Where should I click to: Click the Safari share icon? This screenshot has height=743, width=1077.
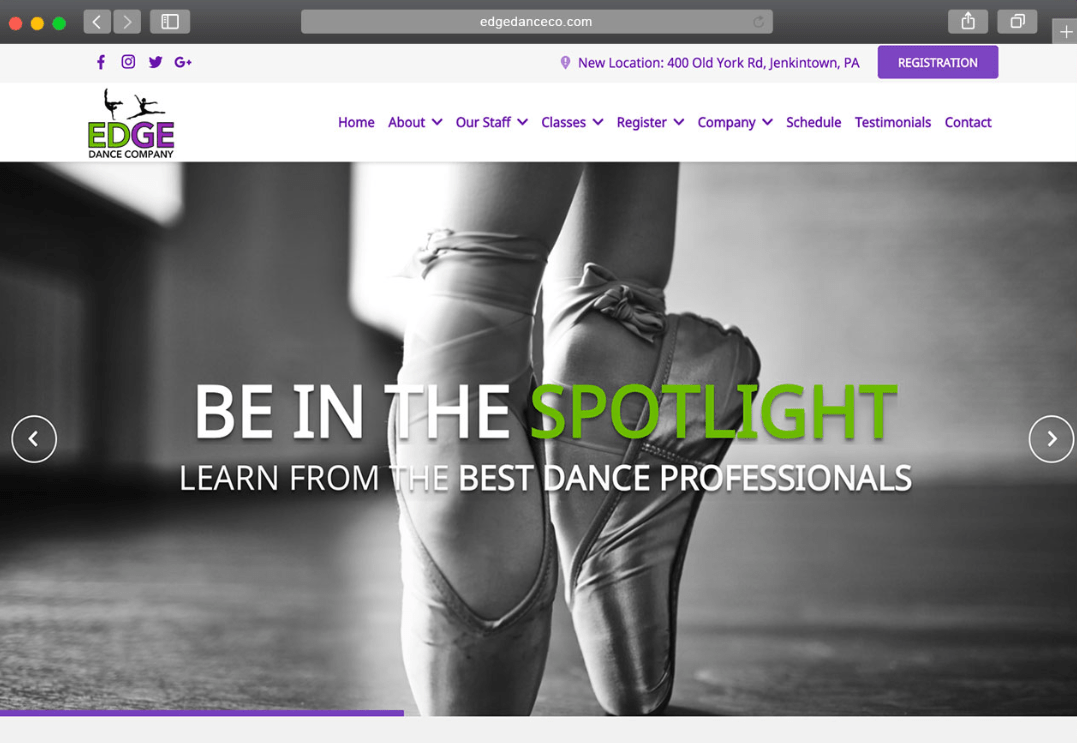coord(967,21)
